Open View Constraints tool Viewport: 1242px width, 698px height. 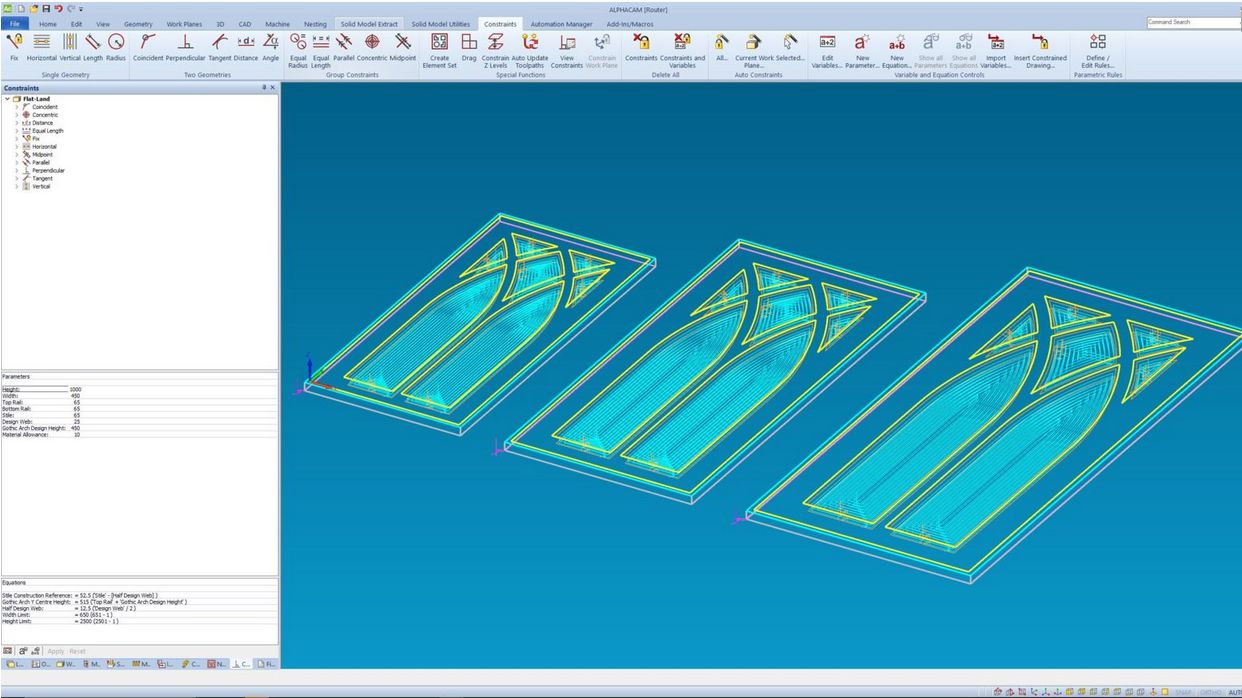click(x=567, y=45)
